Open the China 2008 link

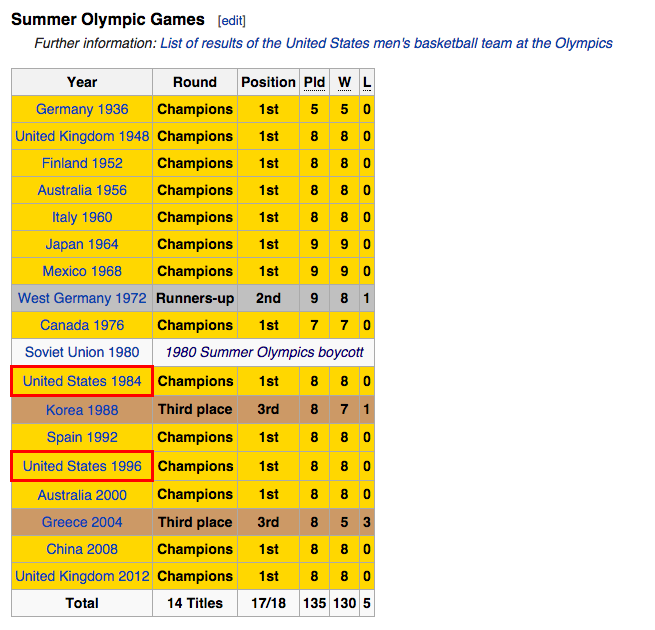coord(82,549)
